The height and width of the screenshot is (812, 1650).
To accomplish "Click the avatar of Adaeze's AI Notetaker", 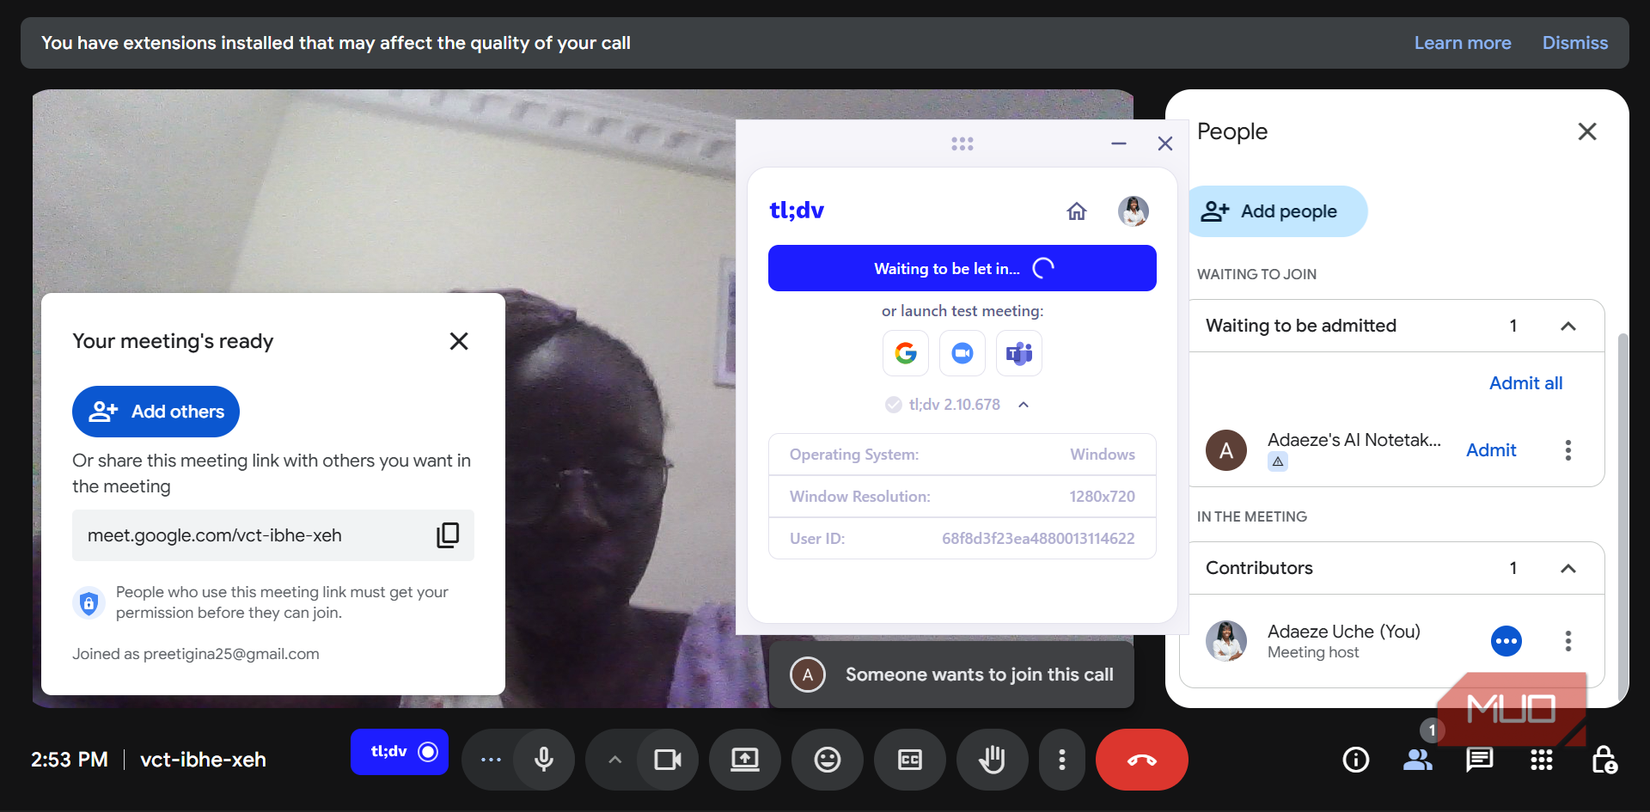I will (x=1226, y=450).
